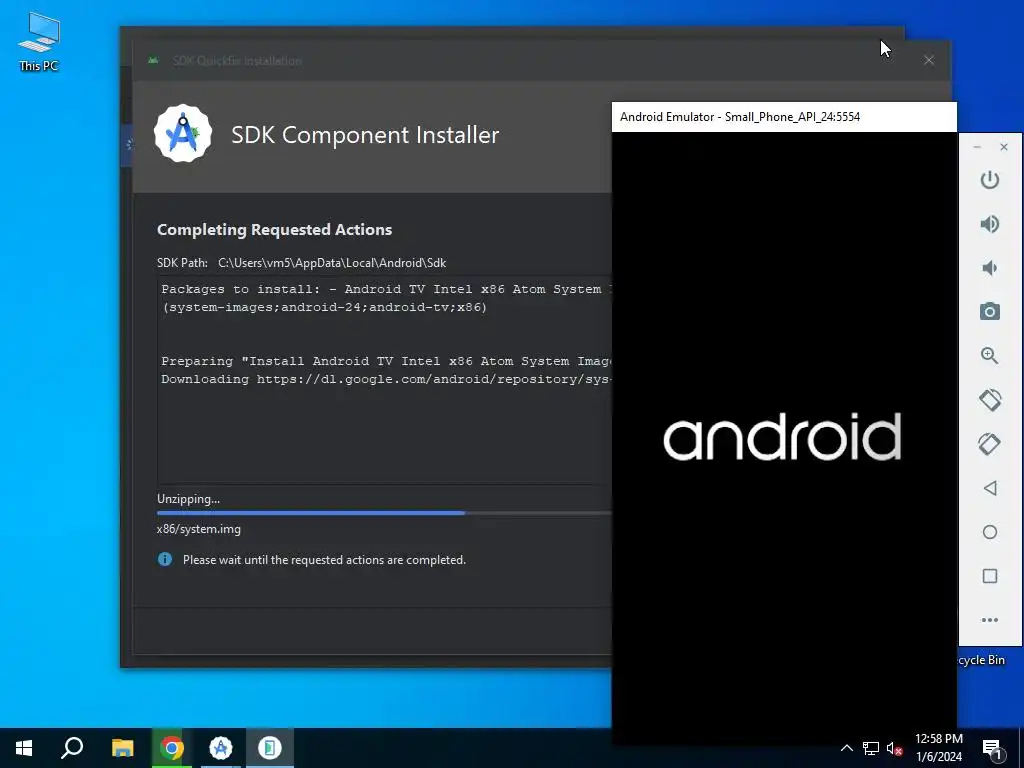Screen dimensions: 1024x768
Task: Click the emulator power button
Action: pos(989,180)
